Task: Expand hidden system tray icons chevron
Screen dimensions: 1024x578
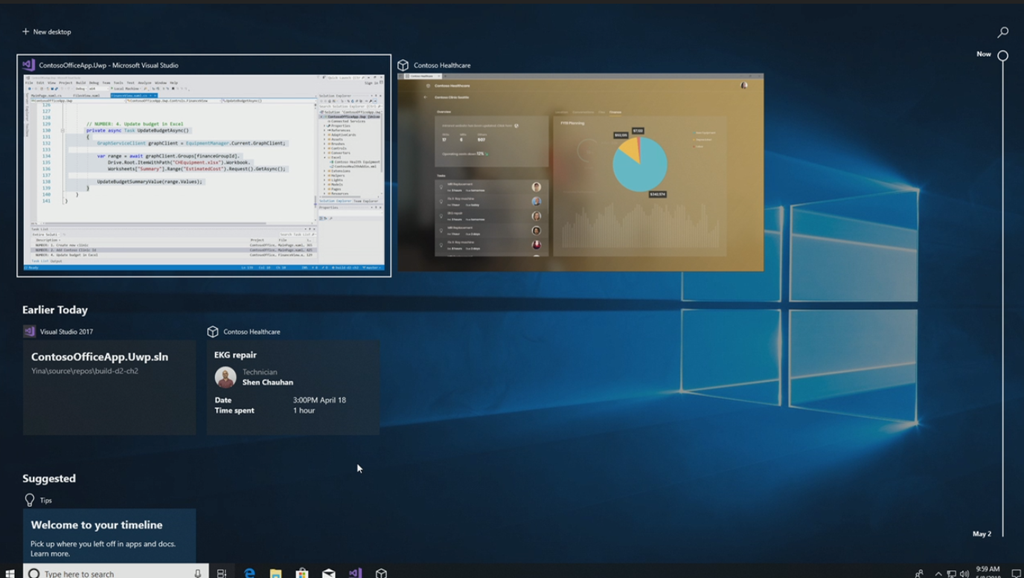Action: tap(938, 573)
